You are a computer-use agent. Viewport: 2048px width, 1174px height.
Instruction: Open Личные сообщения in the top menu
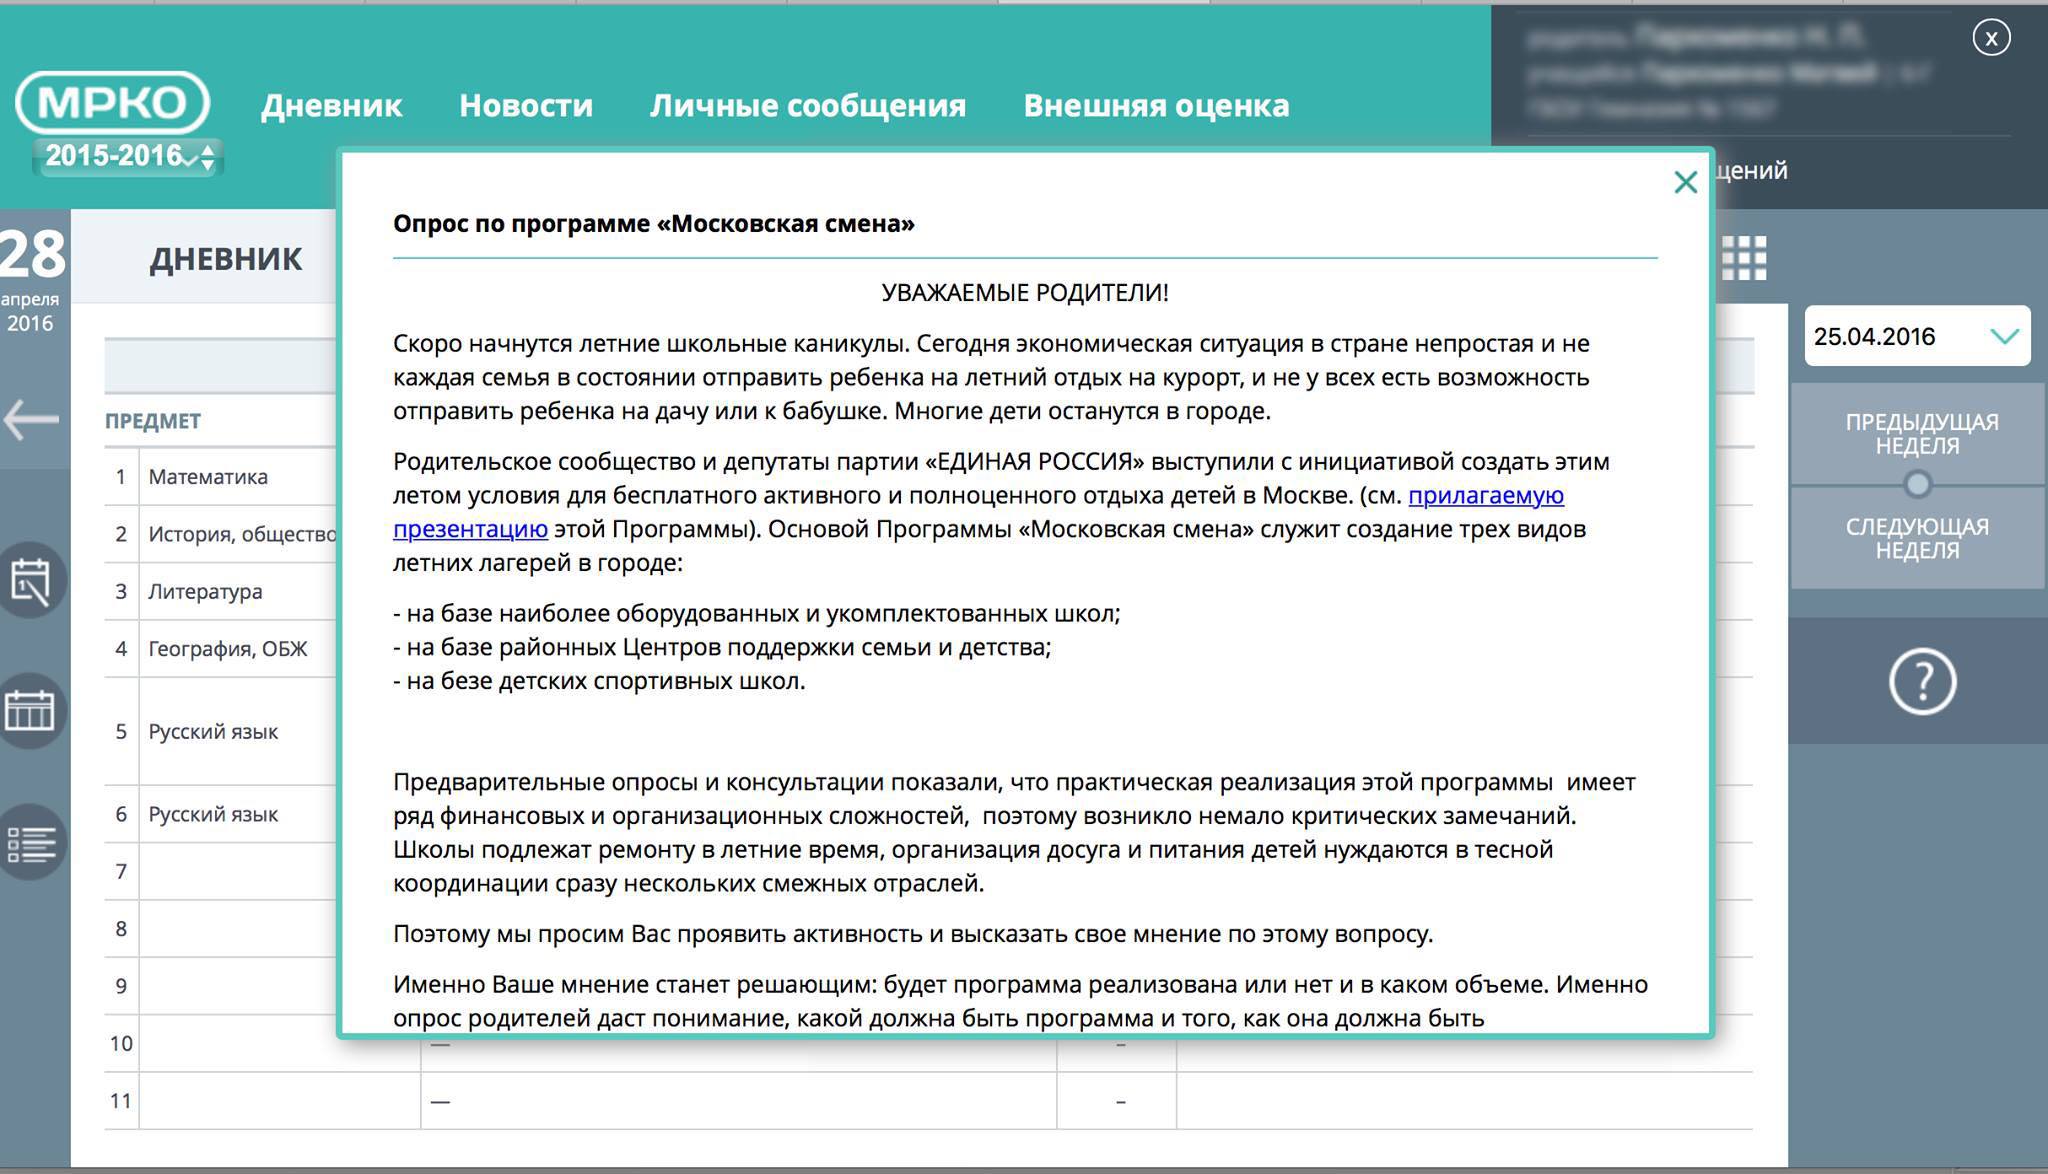tap(807, 105)
